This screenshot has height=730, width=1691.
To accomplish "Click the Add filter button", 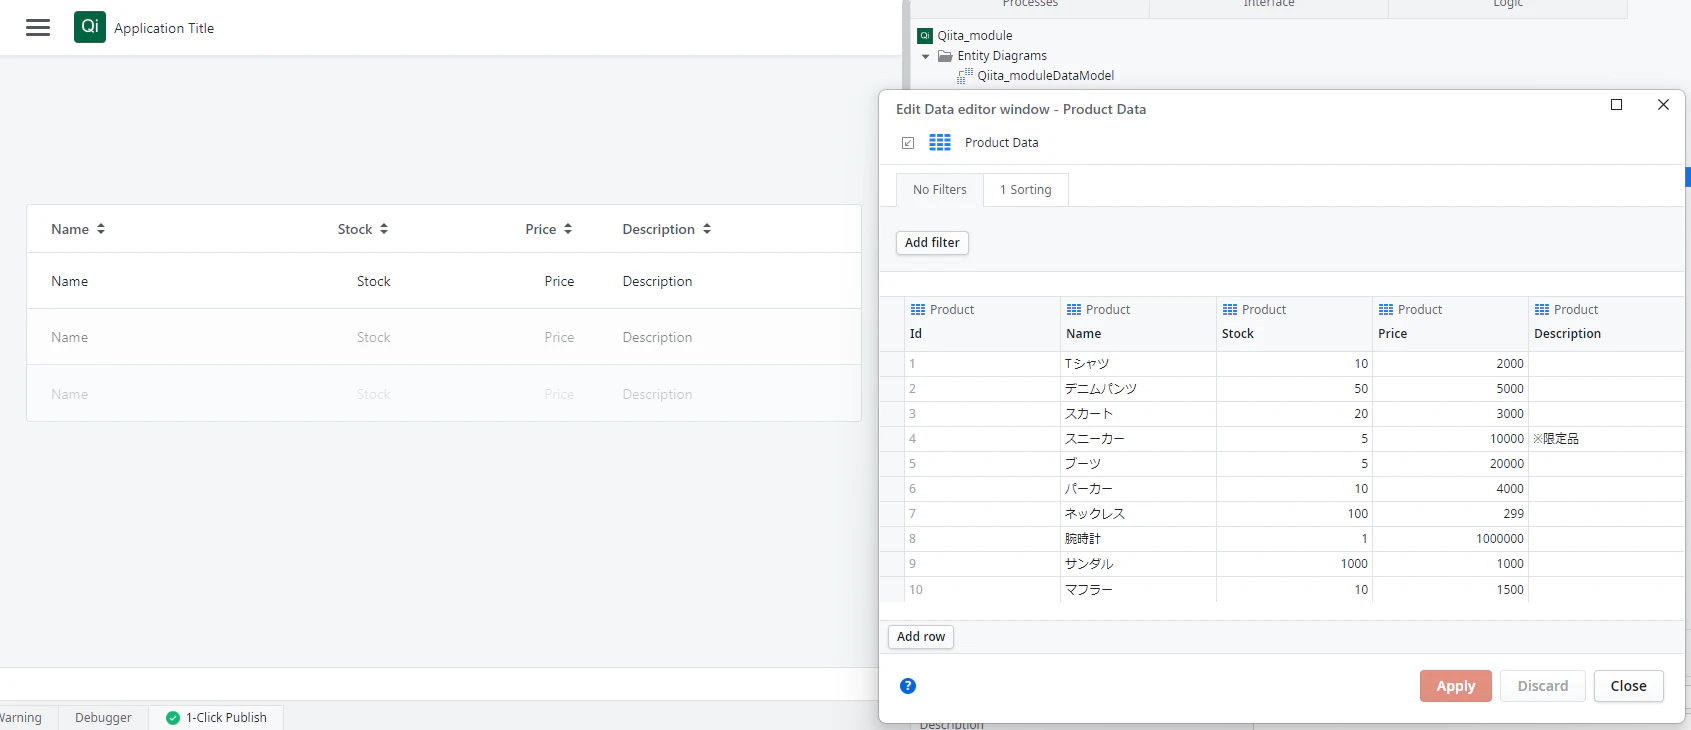I will [x=932, y=243].
